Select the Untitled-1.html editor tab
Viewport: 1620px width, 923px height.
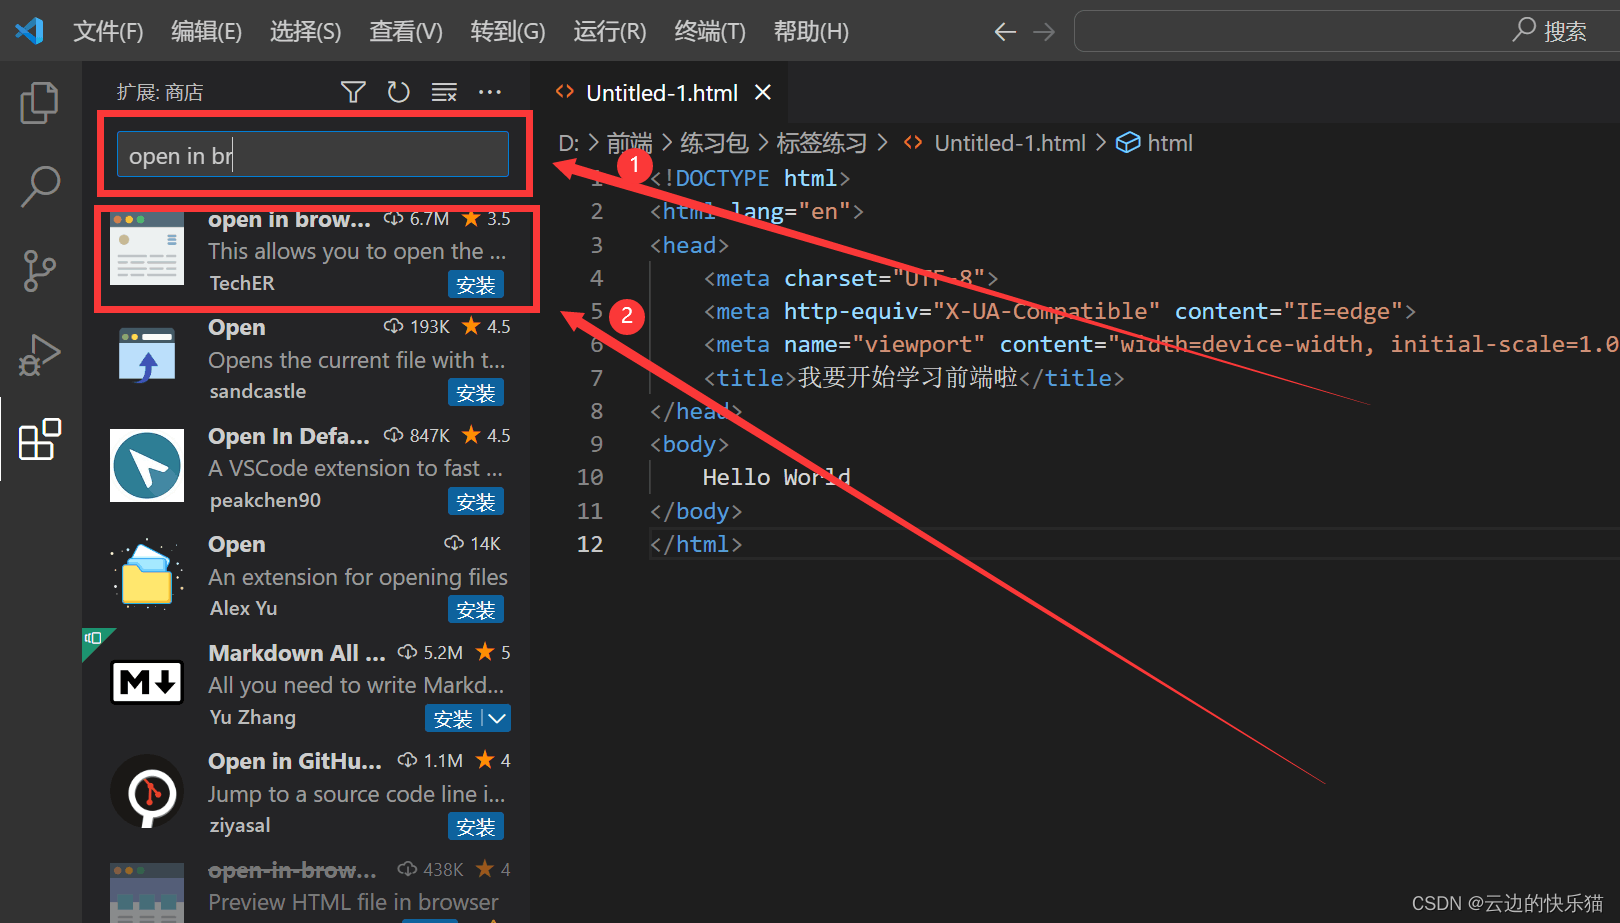(x=662, y=93)
